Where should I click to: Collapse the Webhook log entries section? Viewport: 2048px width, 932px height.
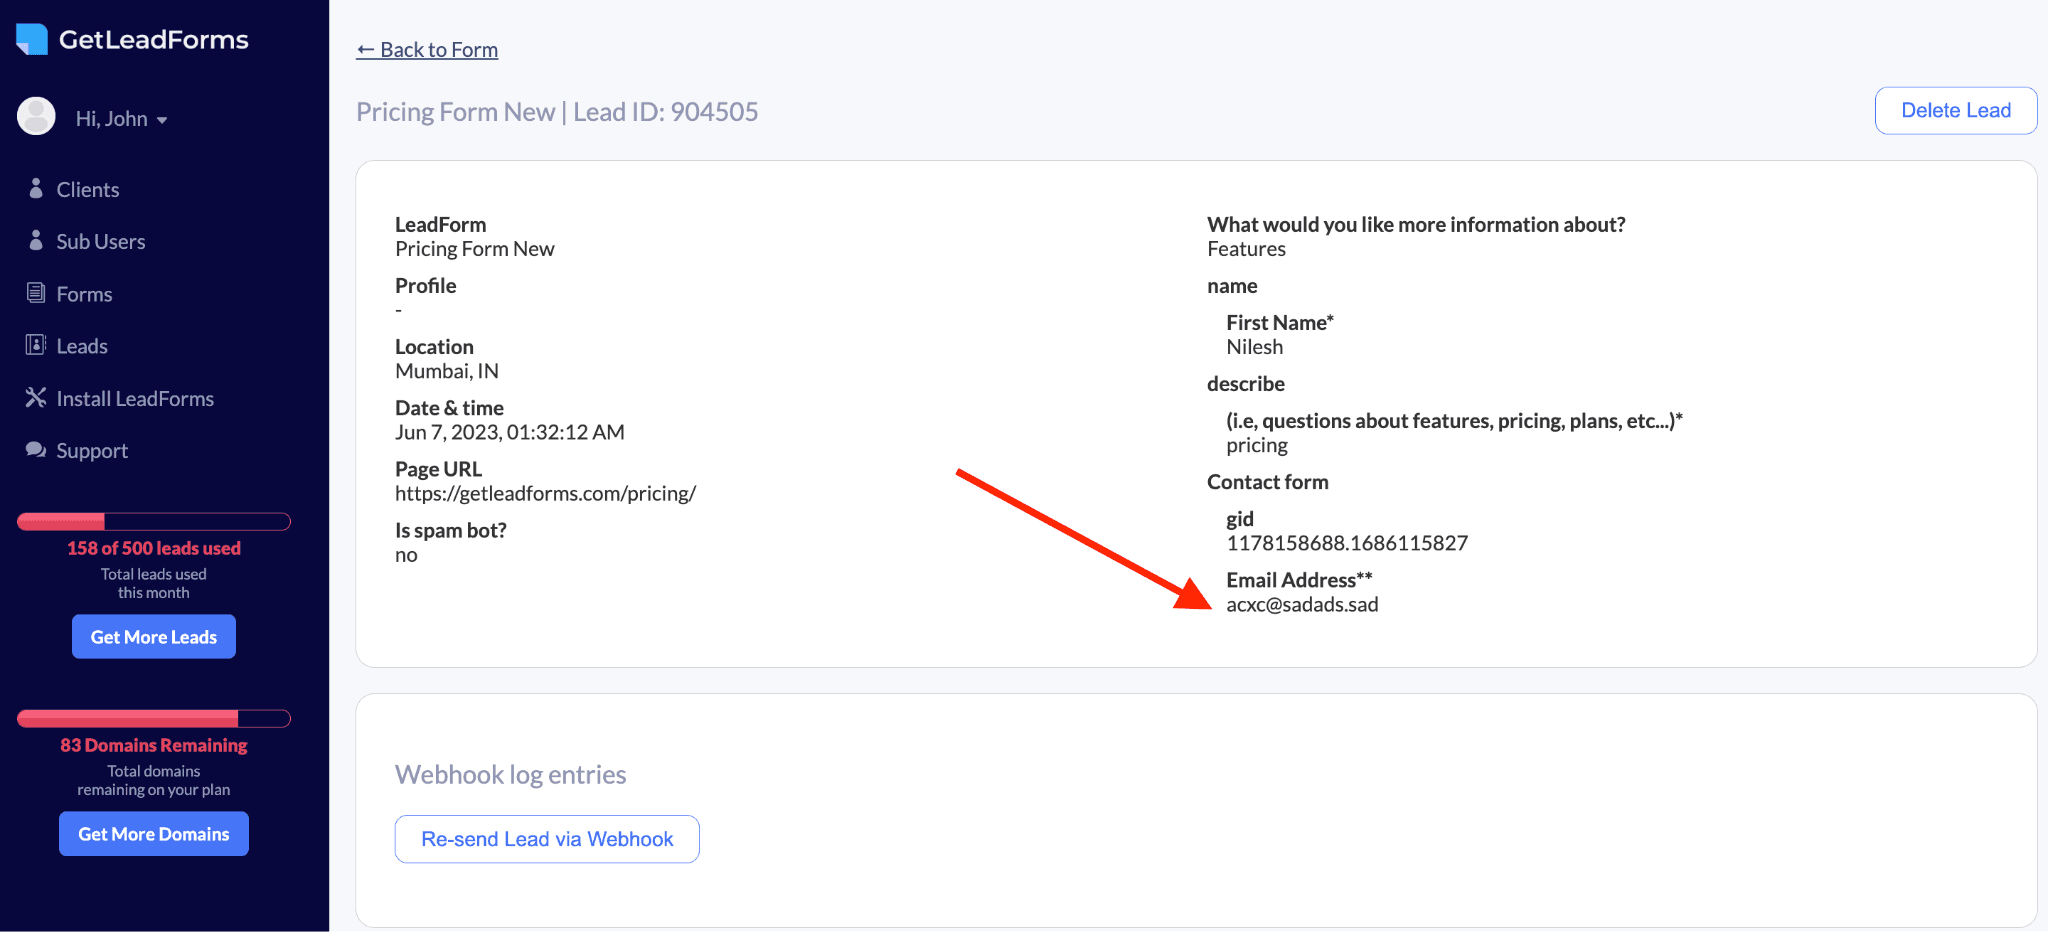pyautogui.click(x=510, y=773)
